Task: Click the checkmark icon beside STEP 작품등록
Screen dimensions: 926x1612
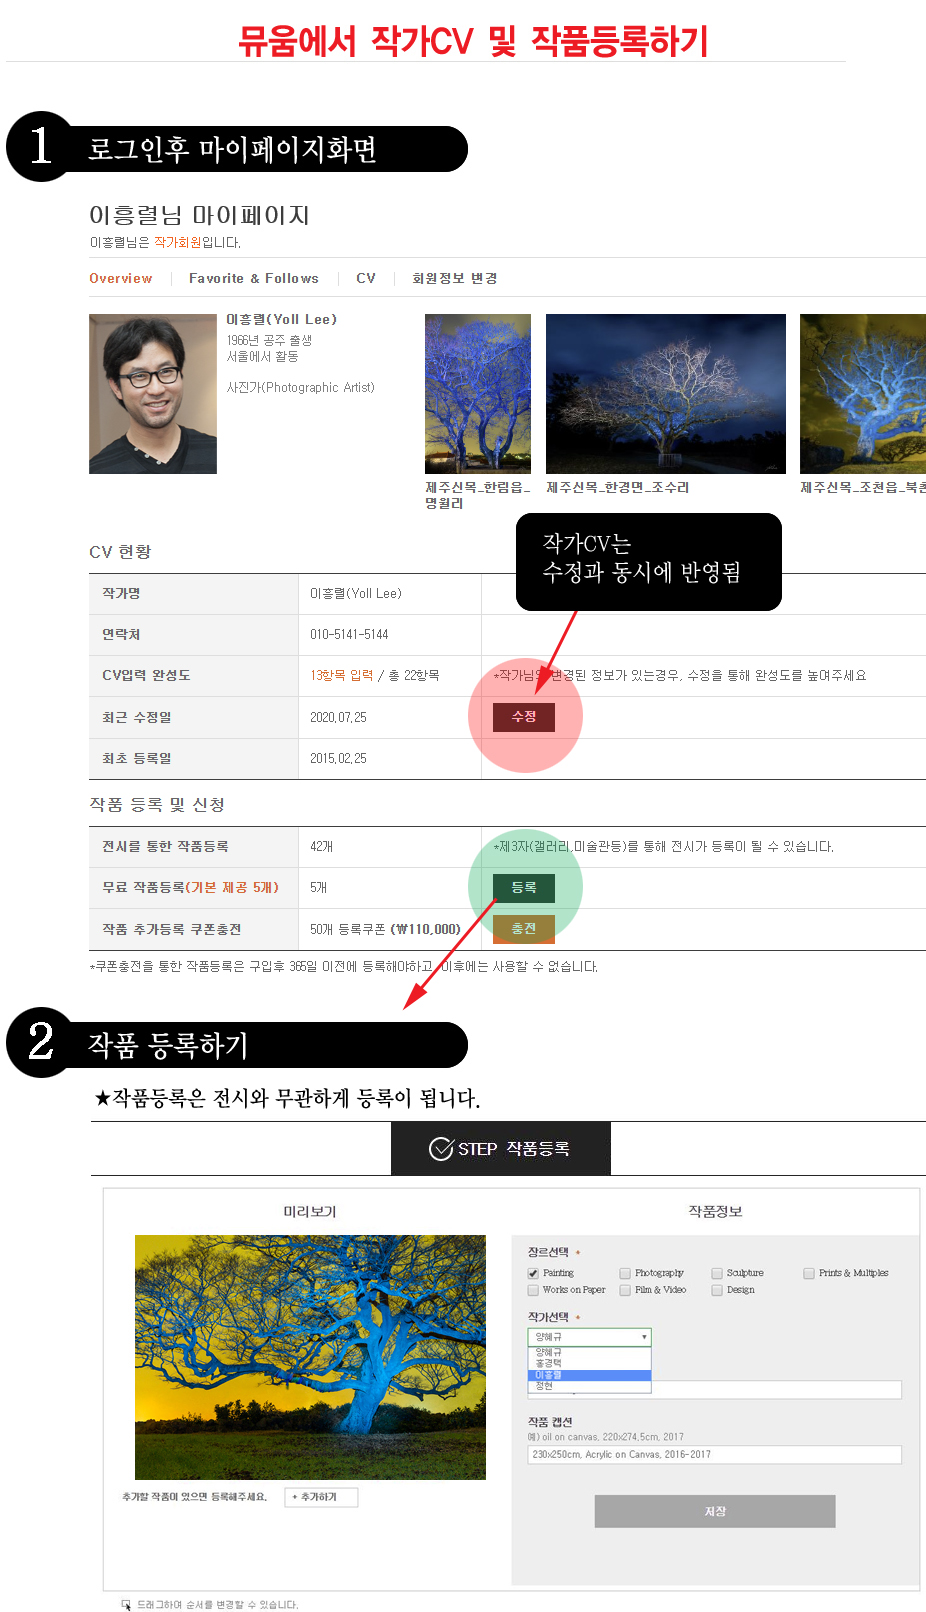Action: click(441, 1149)
